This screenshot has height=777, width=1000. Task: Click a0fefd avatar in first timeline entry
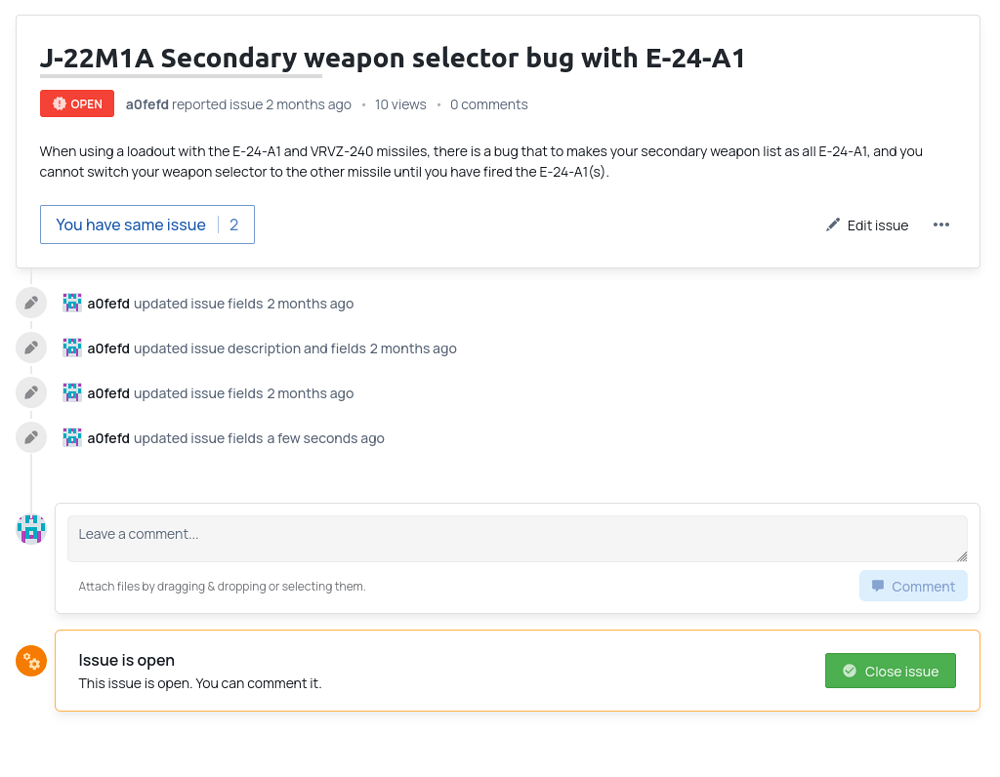pyautogui.click(x=72, y=303)
